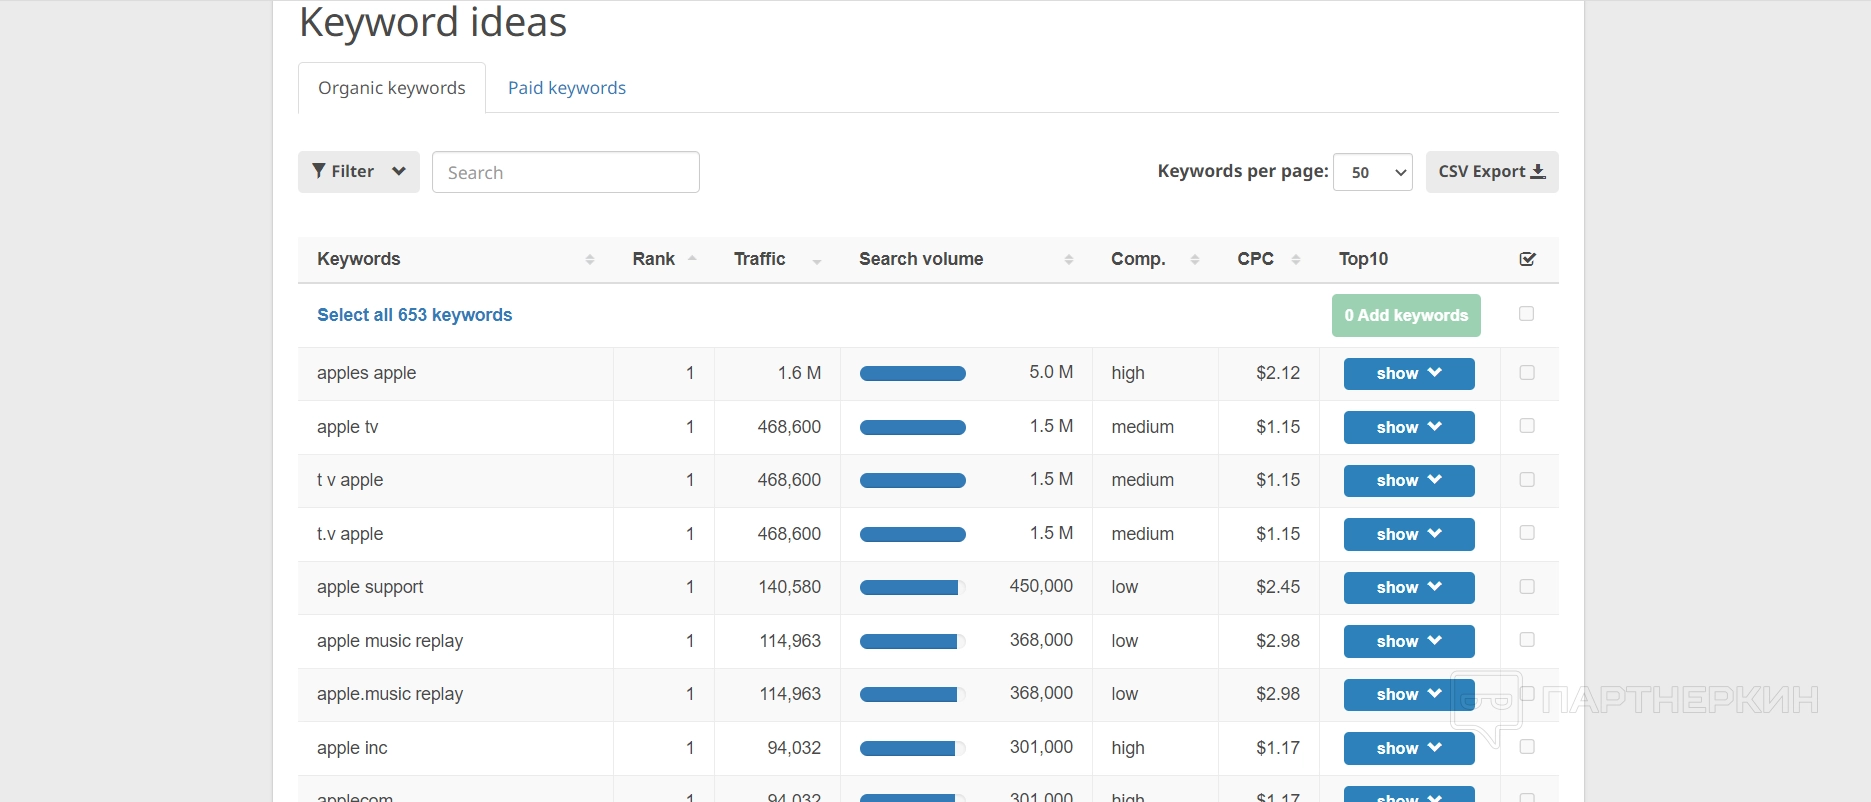Sort the Search volume column via arrows

[1068, 260]
